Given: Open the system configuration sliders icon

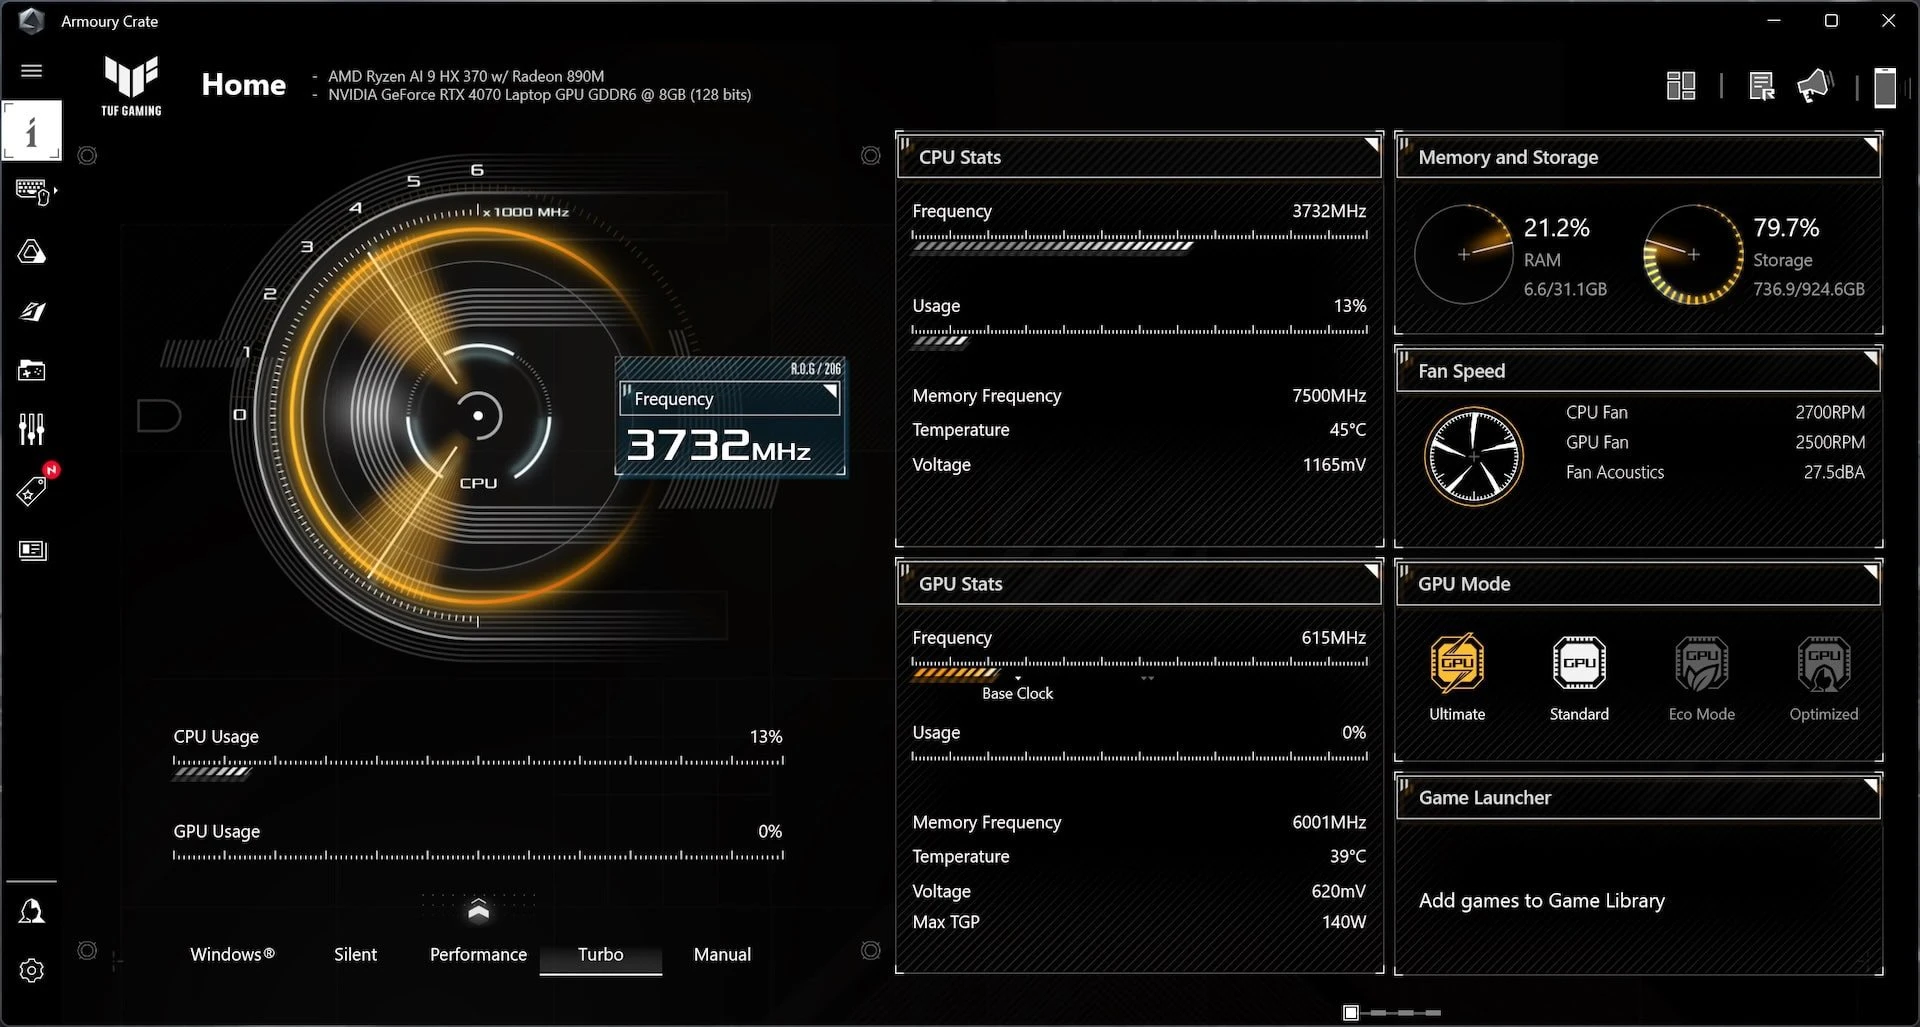Looking at the screenshot, I should [32, 428].
